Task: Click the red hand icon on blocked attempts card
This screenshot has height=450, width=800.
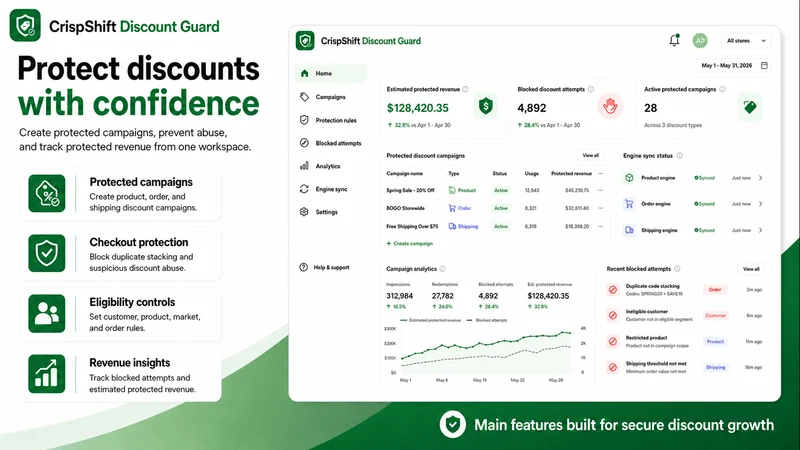Action: point(610,107)
